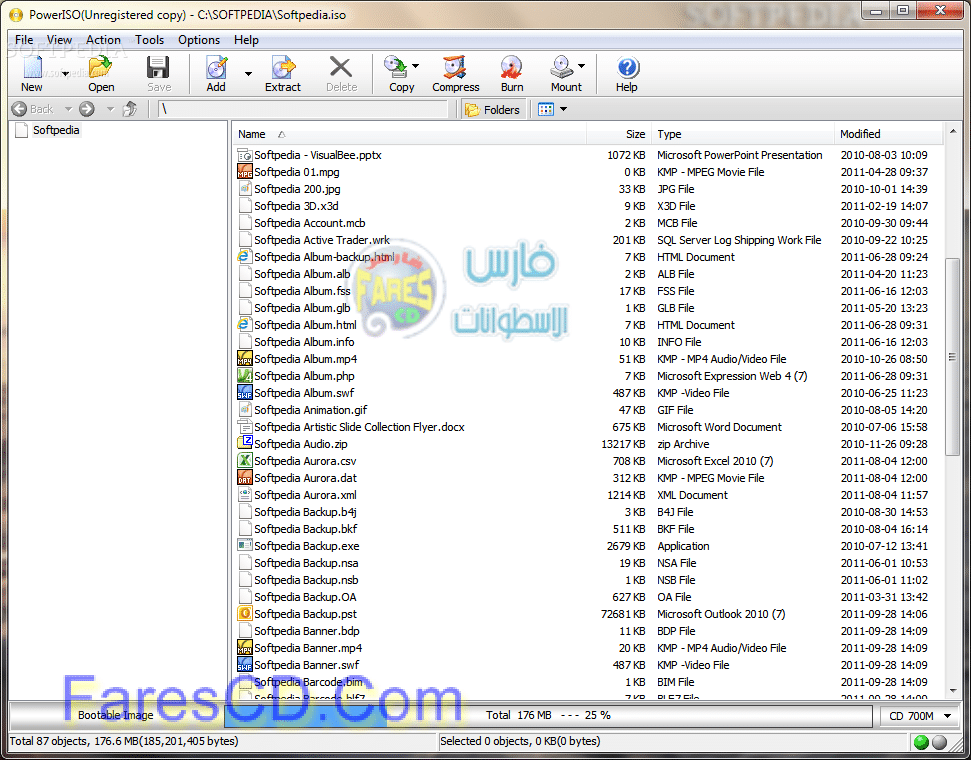Click the grey status light icon

(939, 741)
